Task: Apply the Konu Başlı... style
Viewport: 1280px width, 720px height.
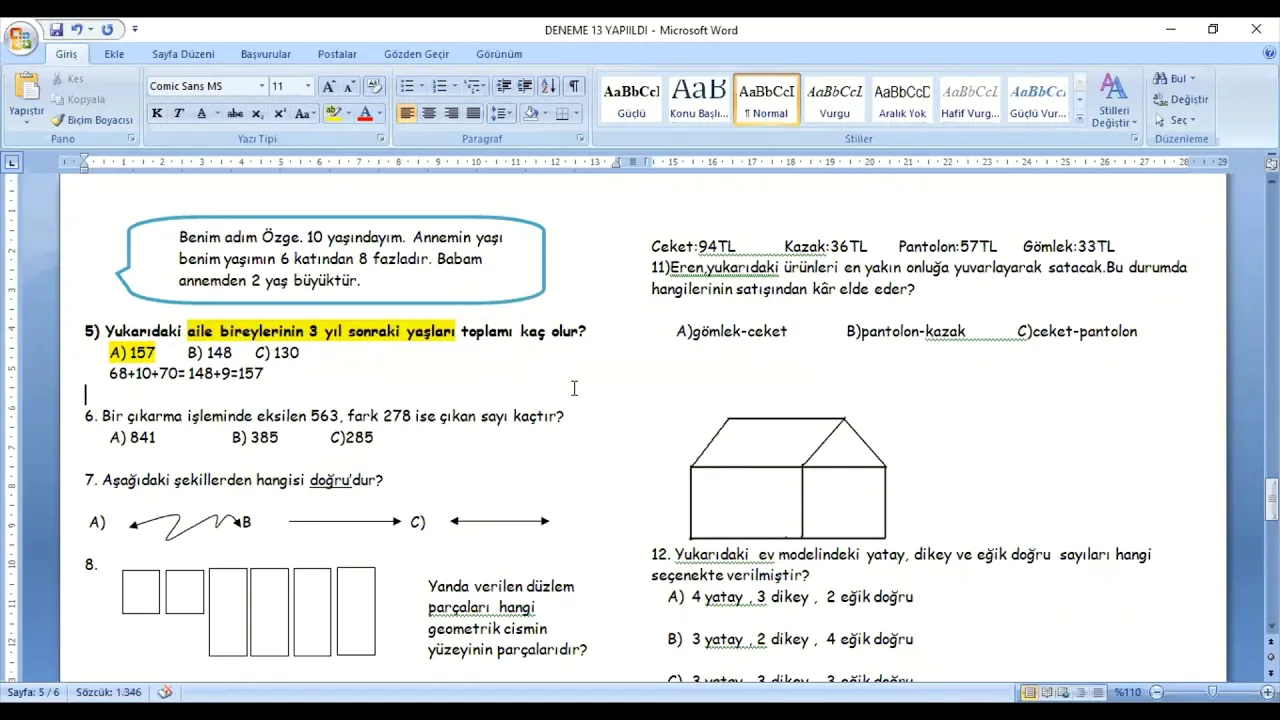Action: (x=699, y=99)
